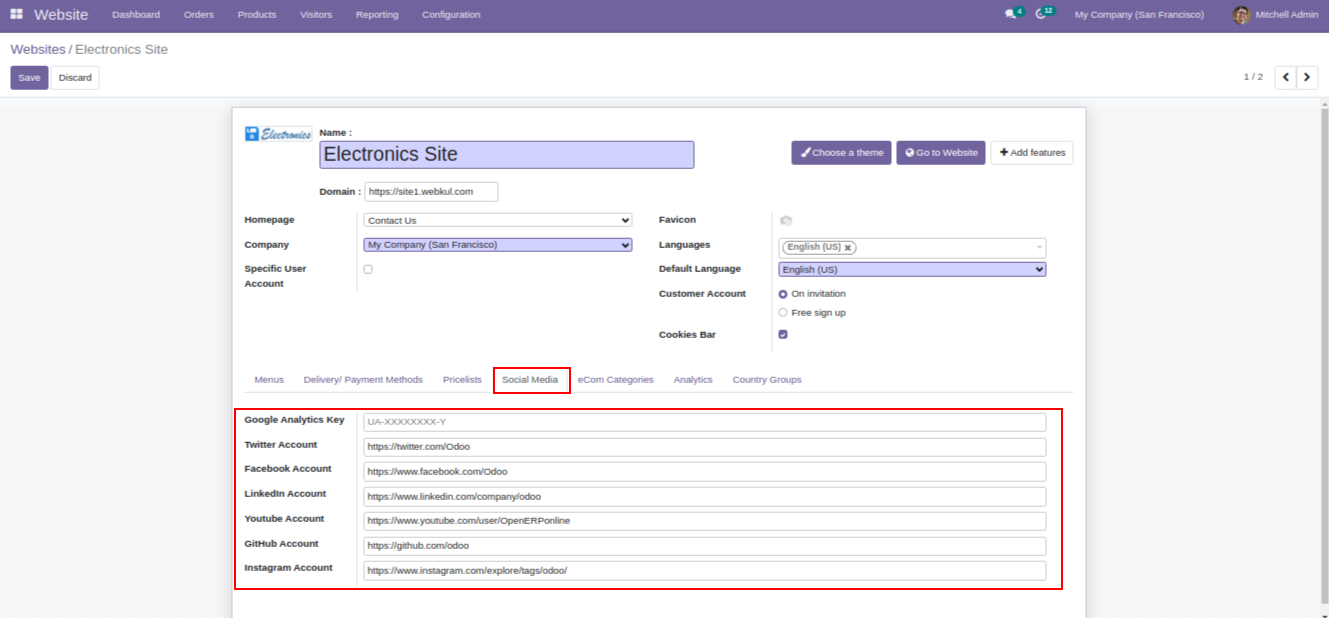The width and height of the screenshot is (1329, 618).
Task: Go back to Websites breadcrumb
Action: tap(38, 49)
